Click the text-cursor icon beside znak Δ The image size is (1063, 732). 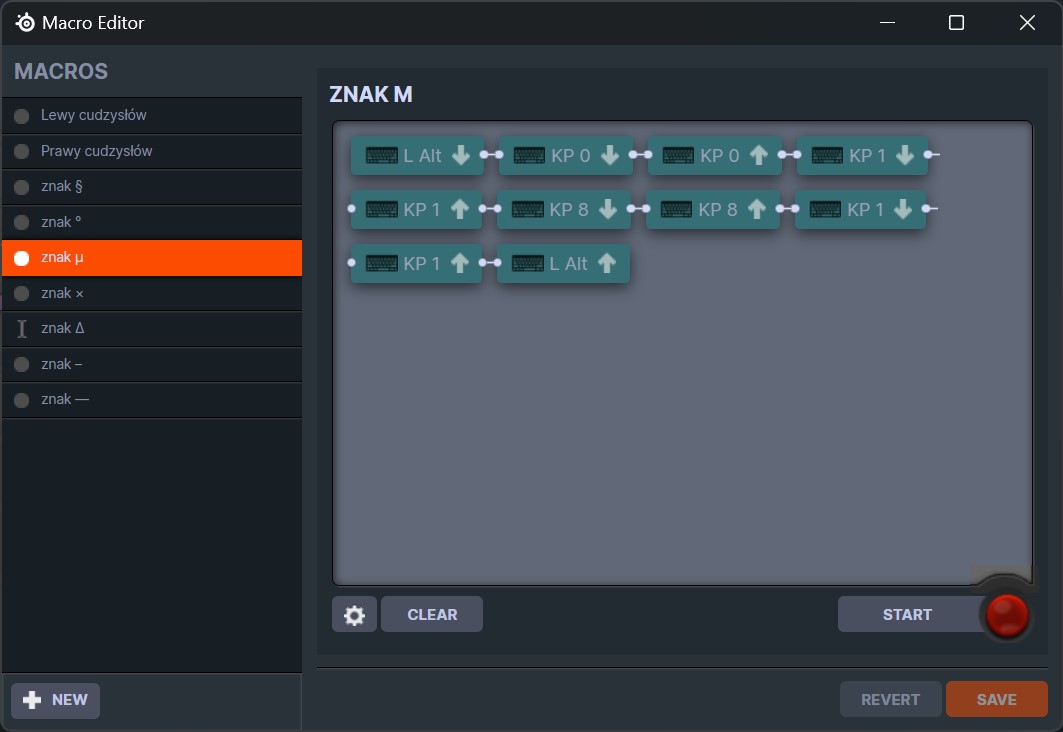pyautogui.click(x=22, y=329)
